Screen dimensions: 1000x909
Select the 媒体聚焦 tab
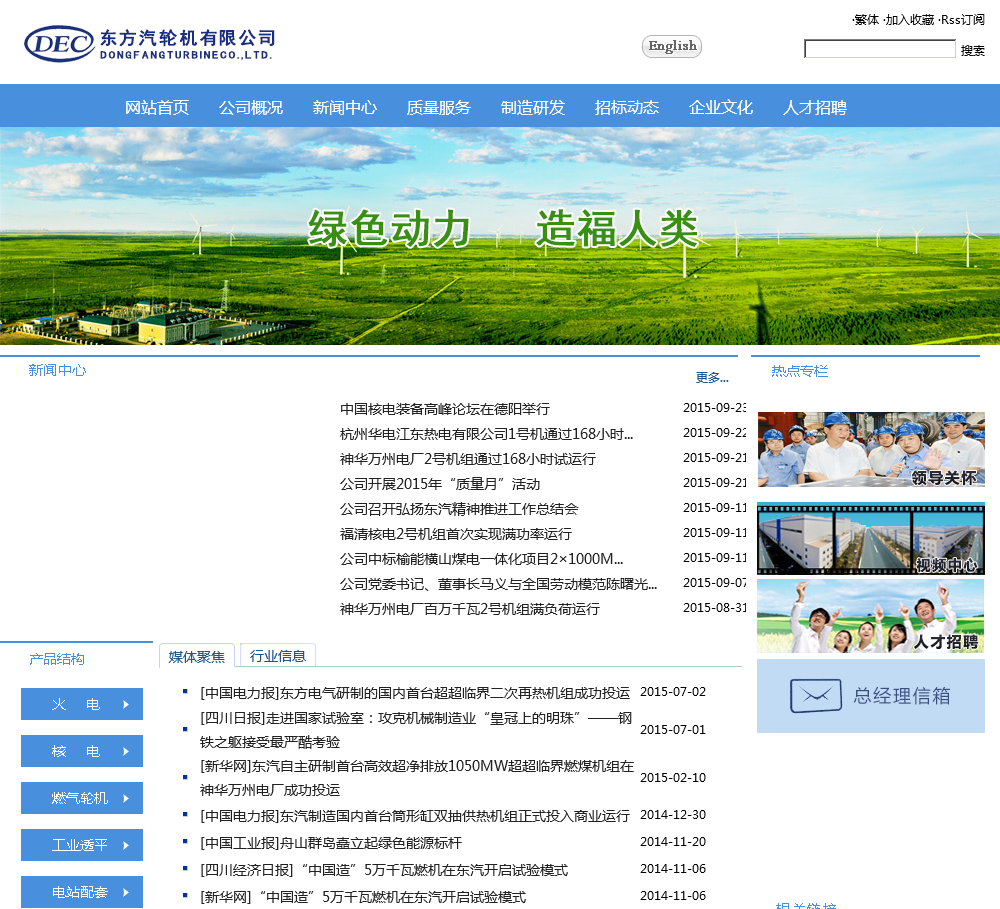coord(196,656)
